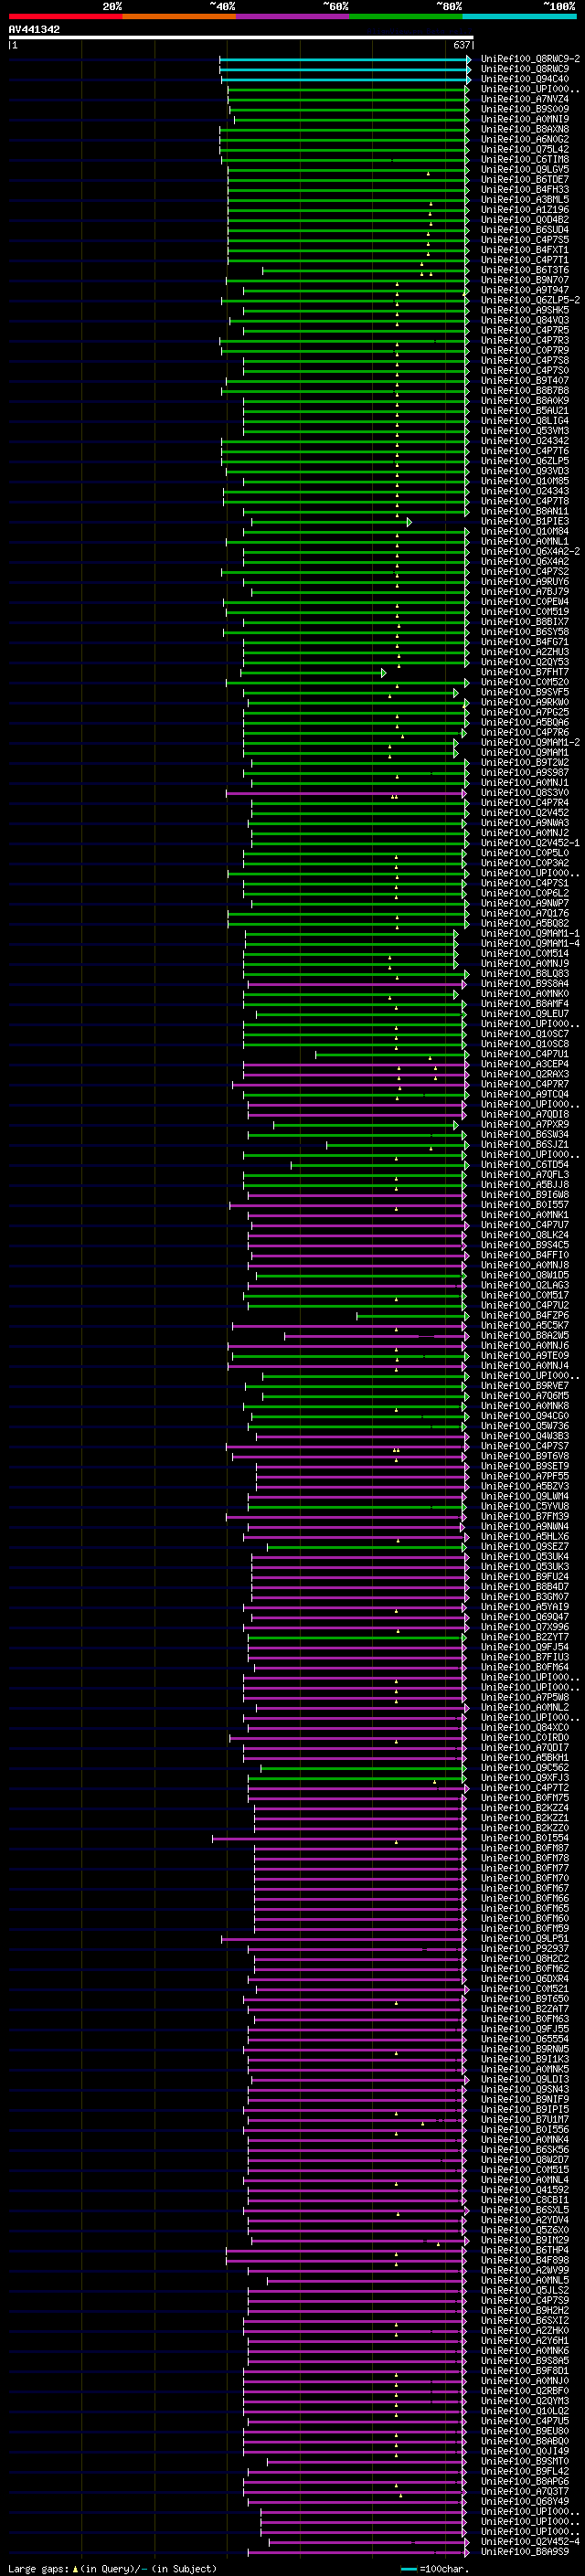
Task: Select the UniRef100_C4P7U7 label
Action: click(524, 1225)
